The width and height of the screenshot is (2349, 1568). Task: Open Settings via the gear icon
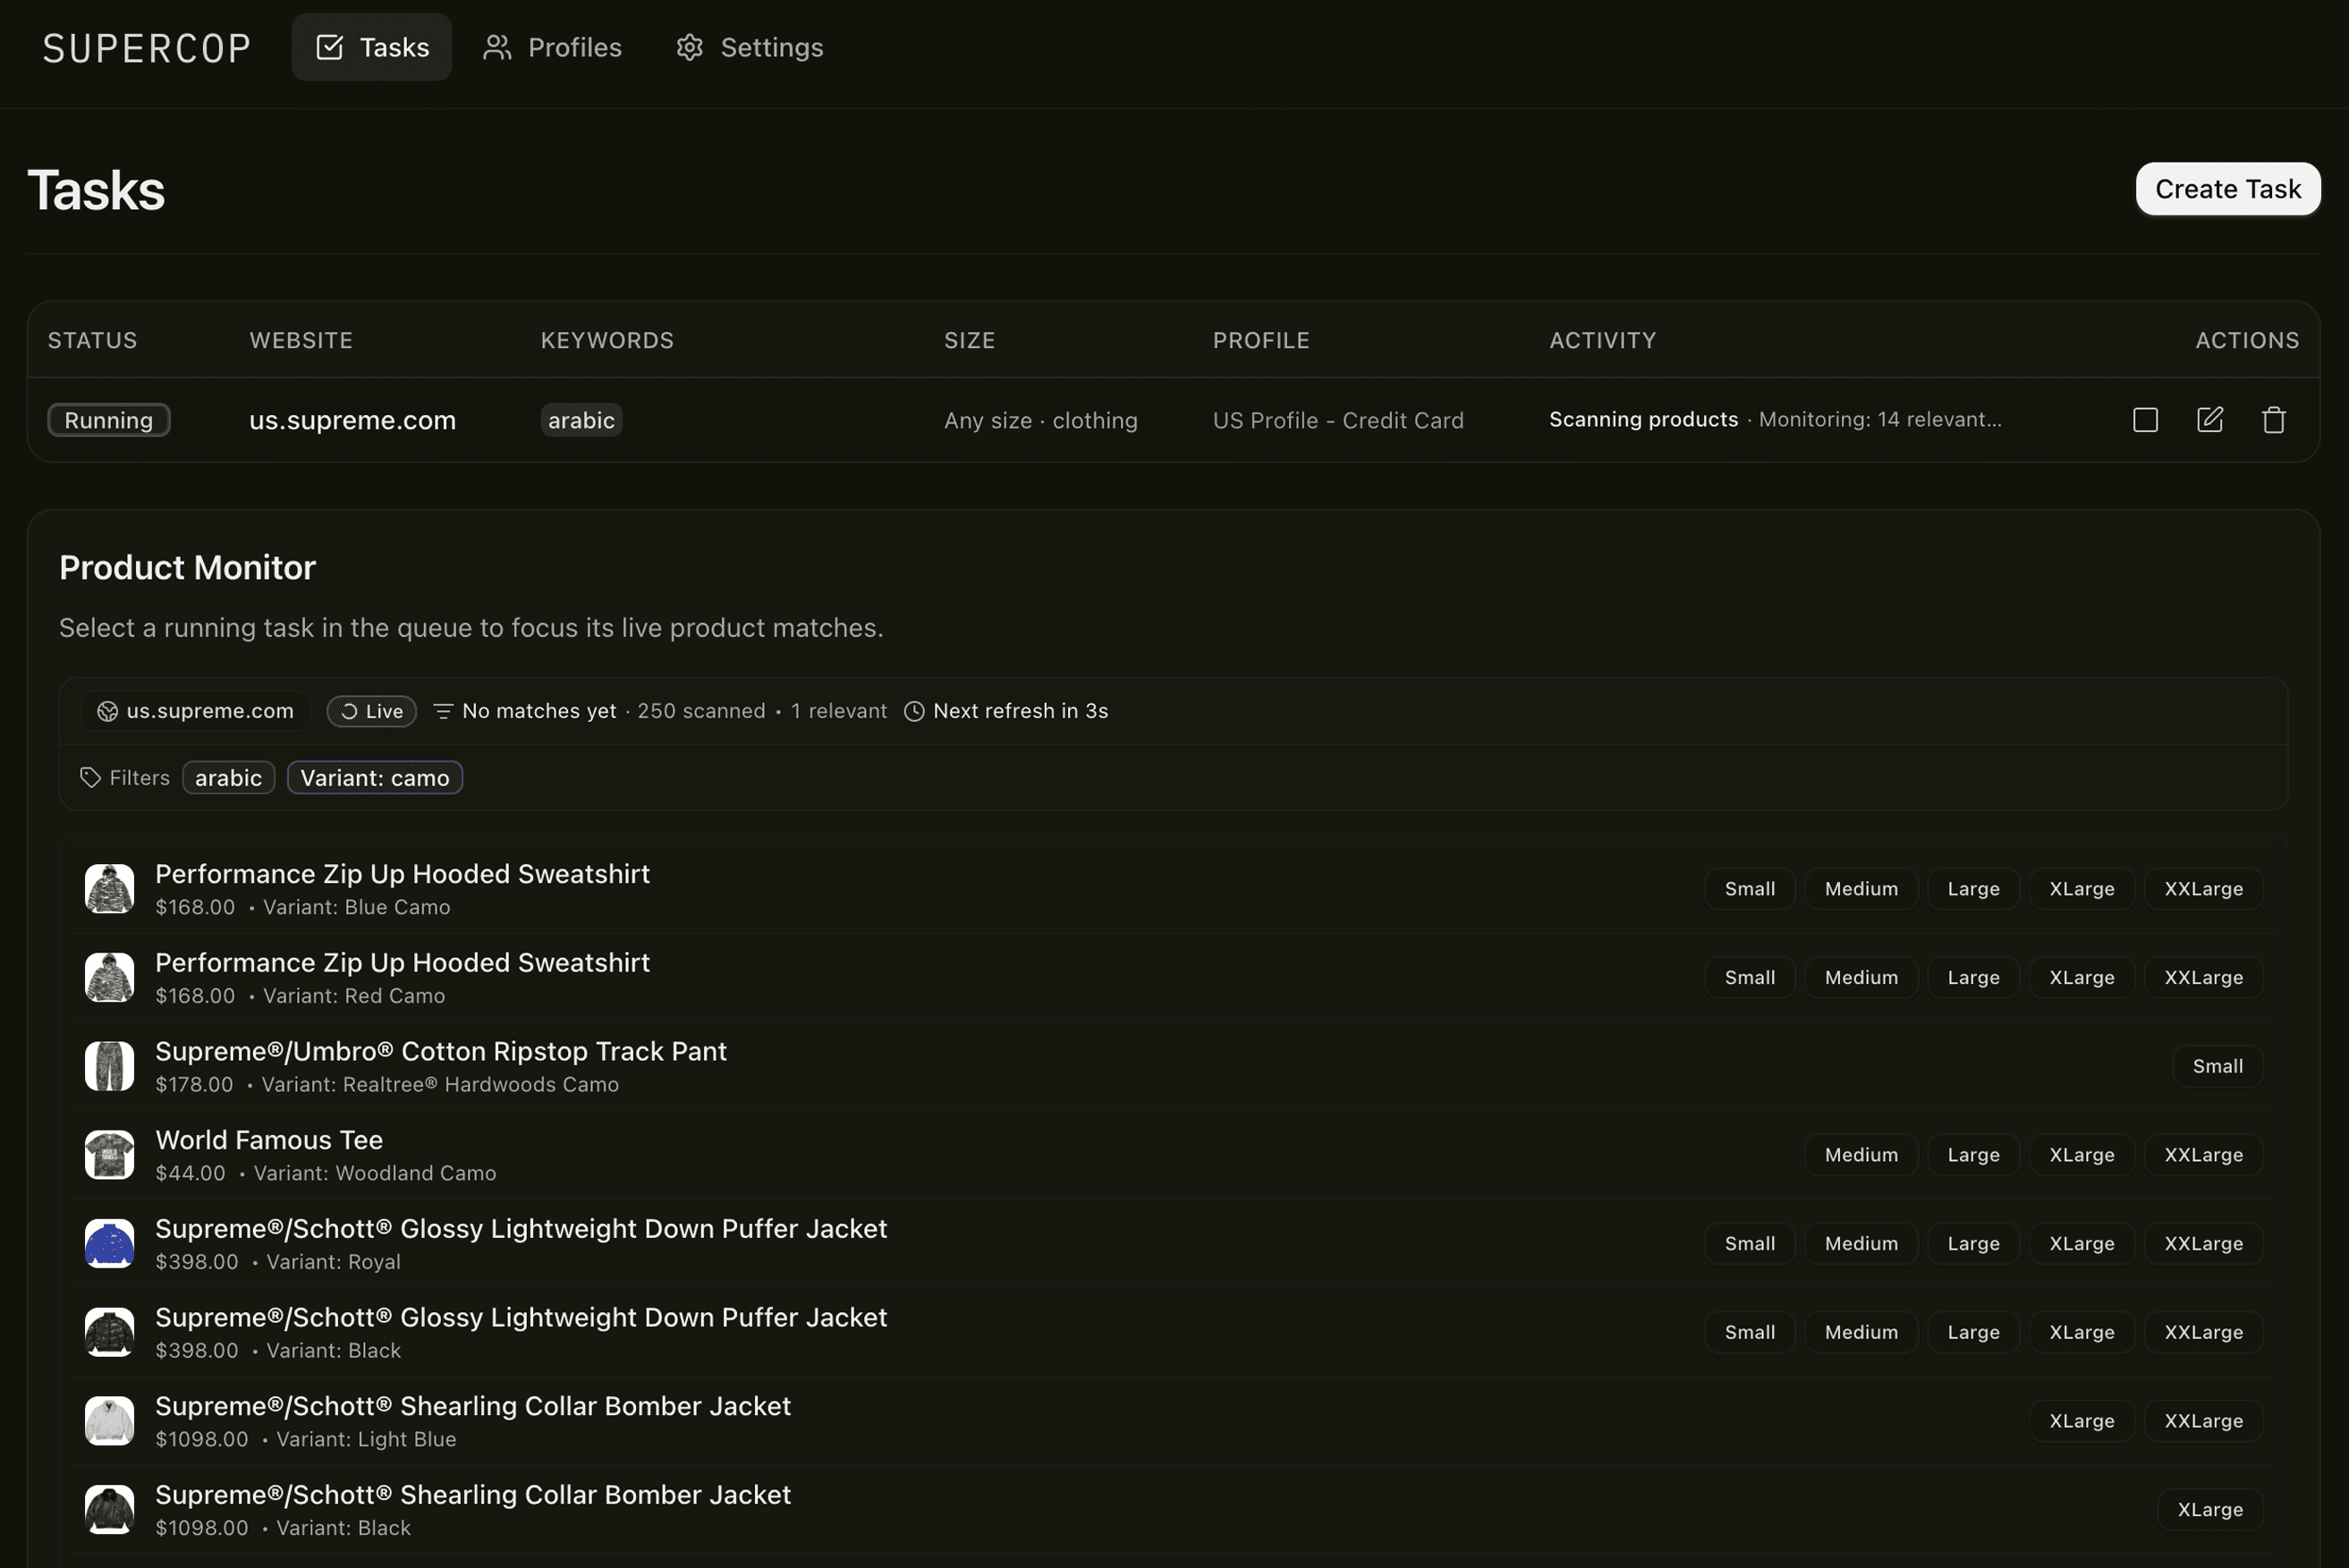click(690, 47)
